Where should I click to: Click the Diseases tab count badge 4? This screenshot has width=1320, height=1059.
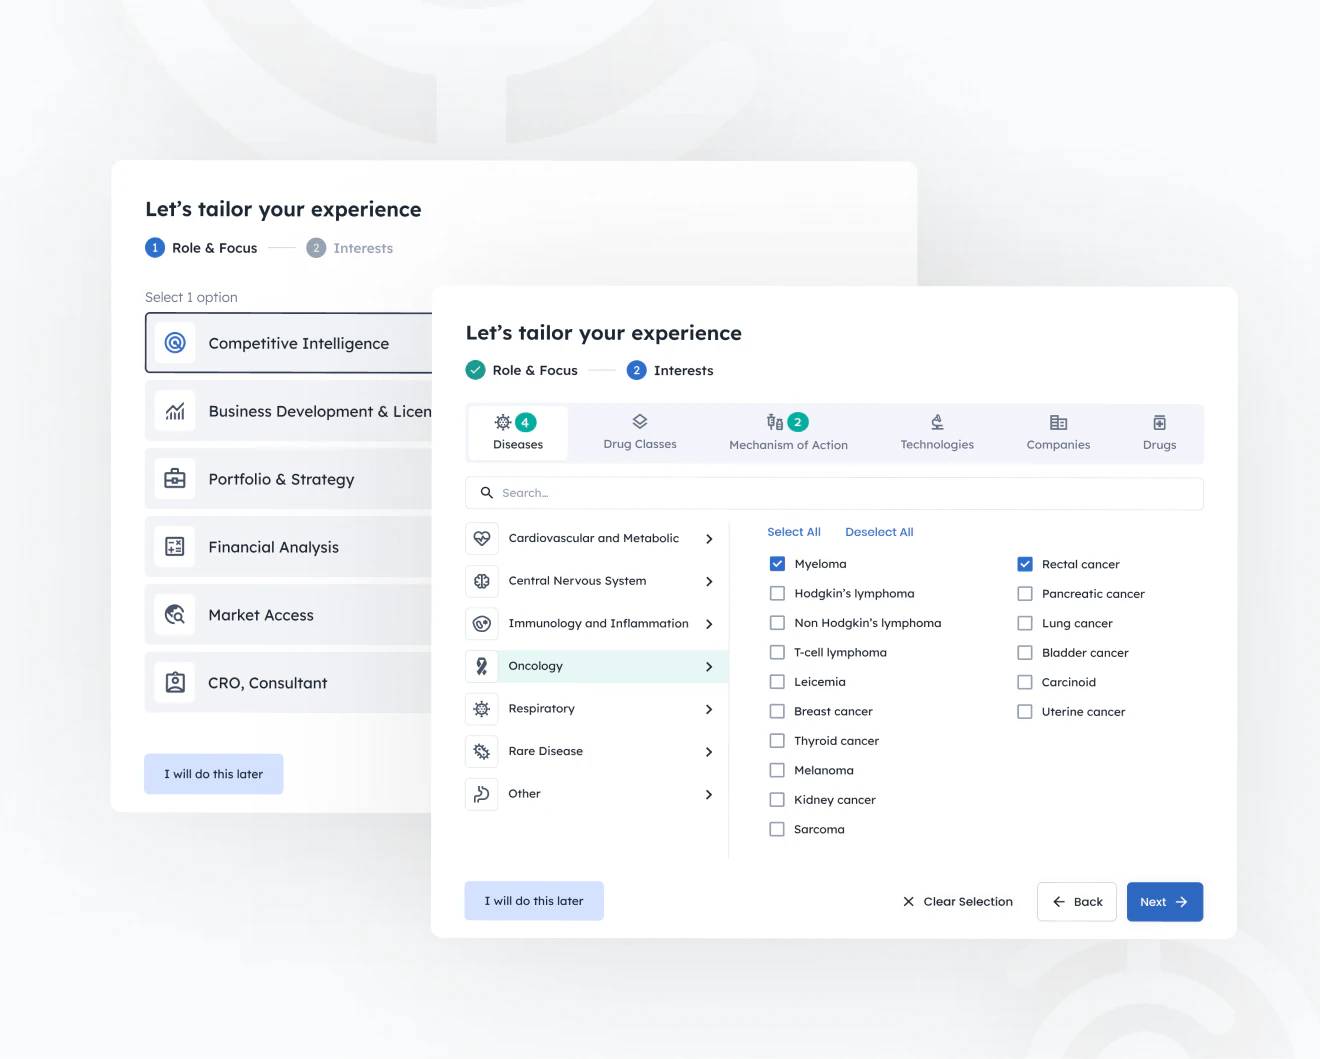[x=525, y=422]
